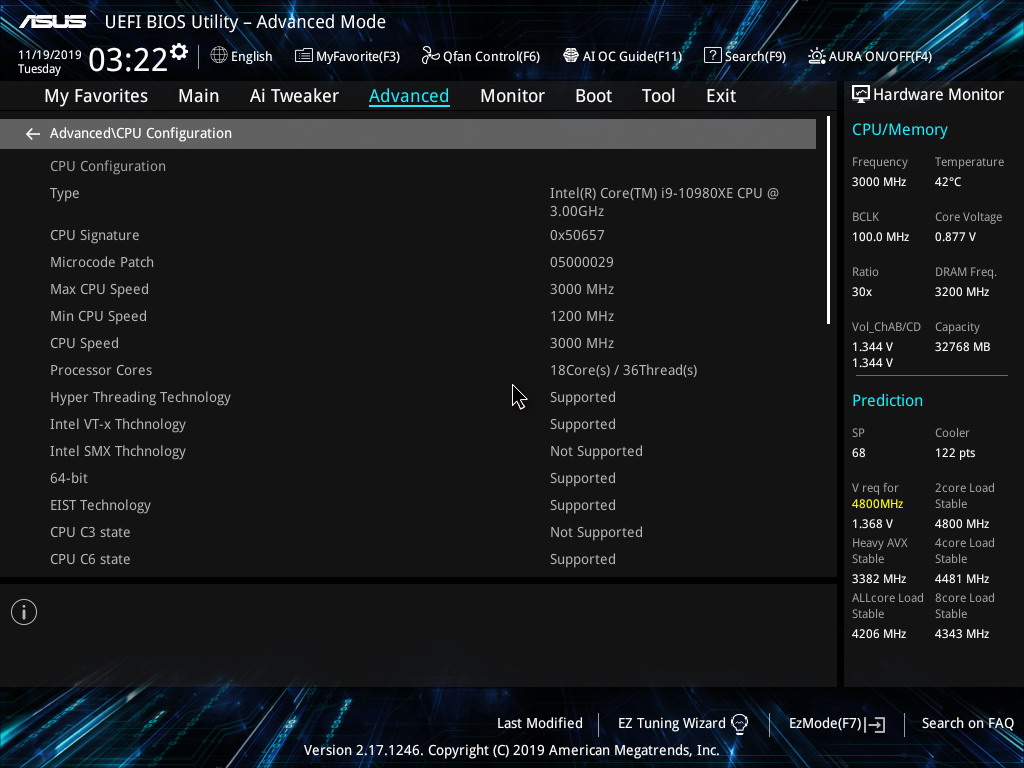This screenshot has height=768, width=1024.
Task: Click the AI OC Guide chip icon
Action: pyautogui.click(x=571, y=56)
